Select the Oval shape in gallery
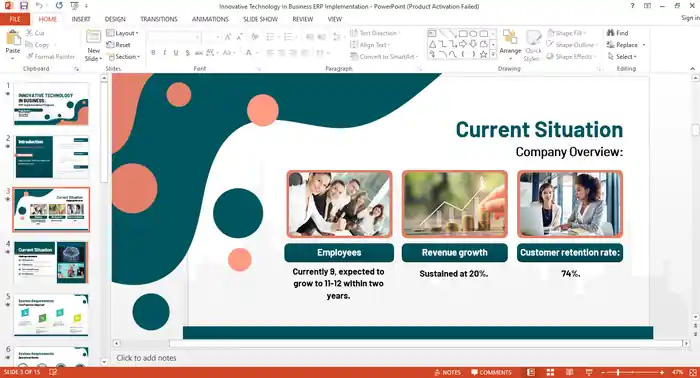 pyautogui.click(x=473, y=33)
